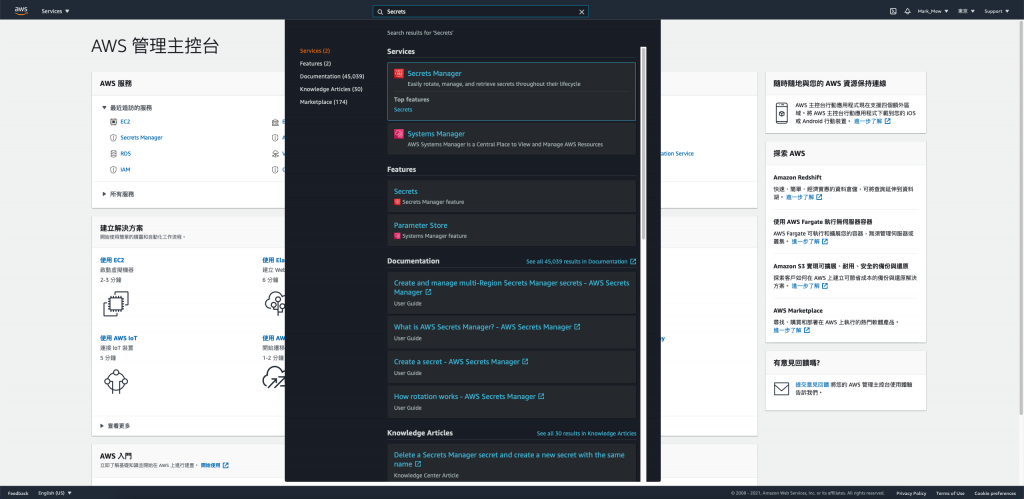Click the envelope feedback icon
The image size is (1024, 499).
coord(781,389)
